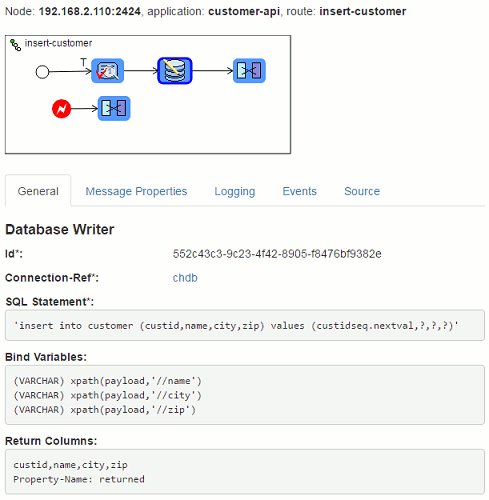Click the Database Writer Id value

pos(277,254)
